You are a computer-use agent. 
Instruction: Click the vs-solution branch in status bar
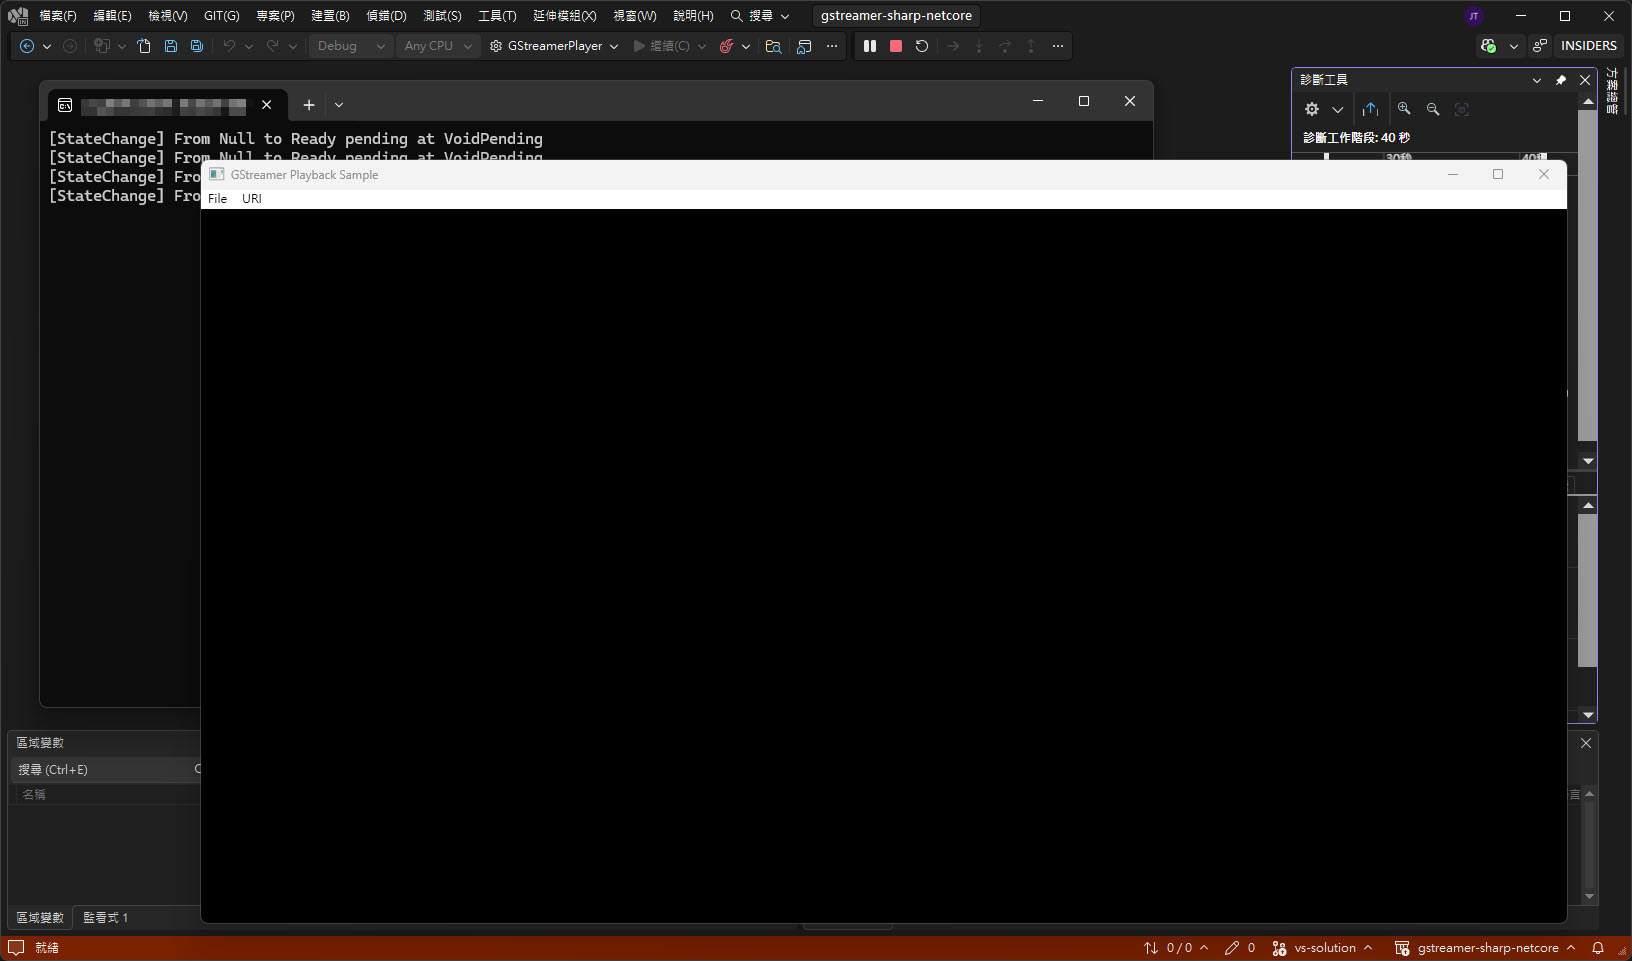coord(1324,948)
